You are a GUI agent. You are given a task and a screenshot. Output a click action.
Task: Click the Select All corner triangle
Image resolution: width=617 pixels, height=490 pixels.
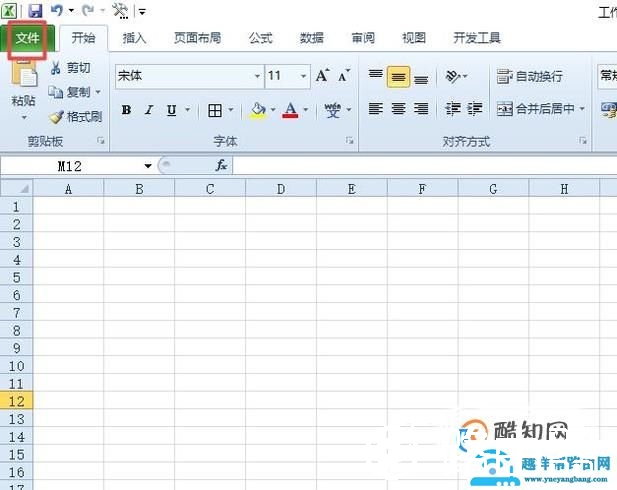click(17, 189)
